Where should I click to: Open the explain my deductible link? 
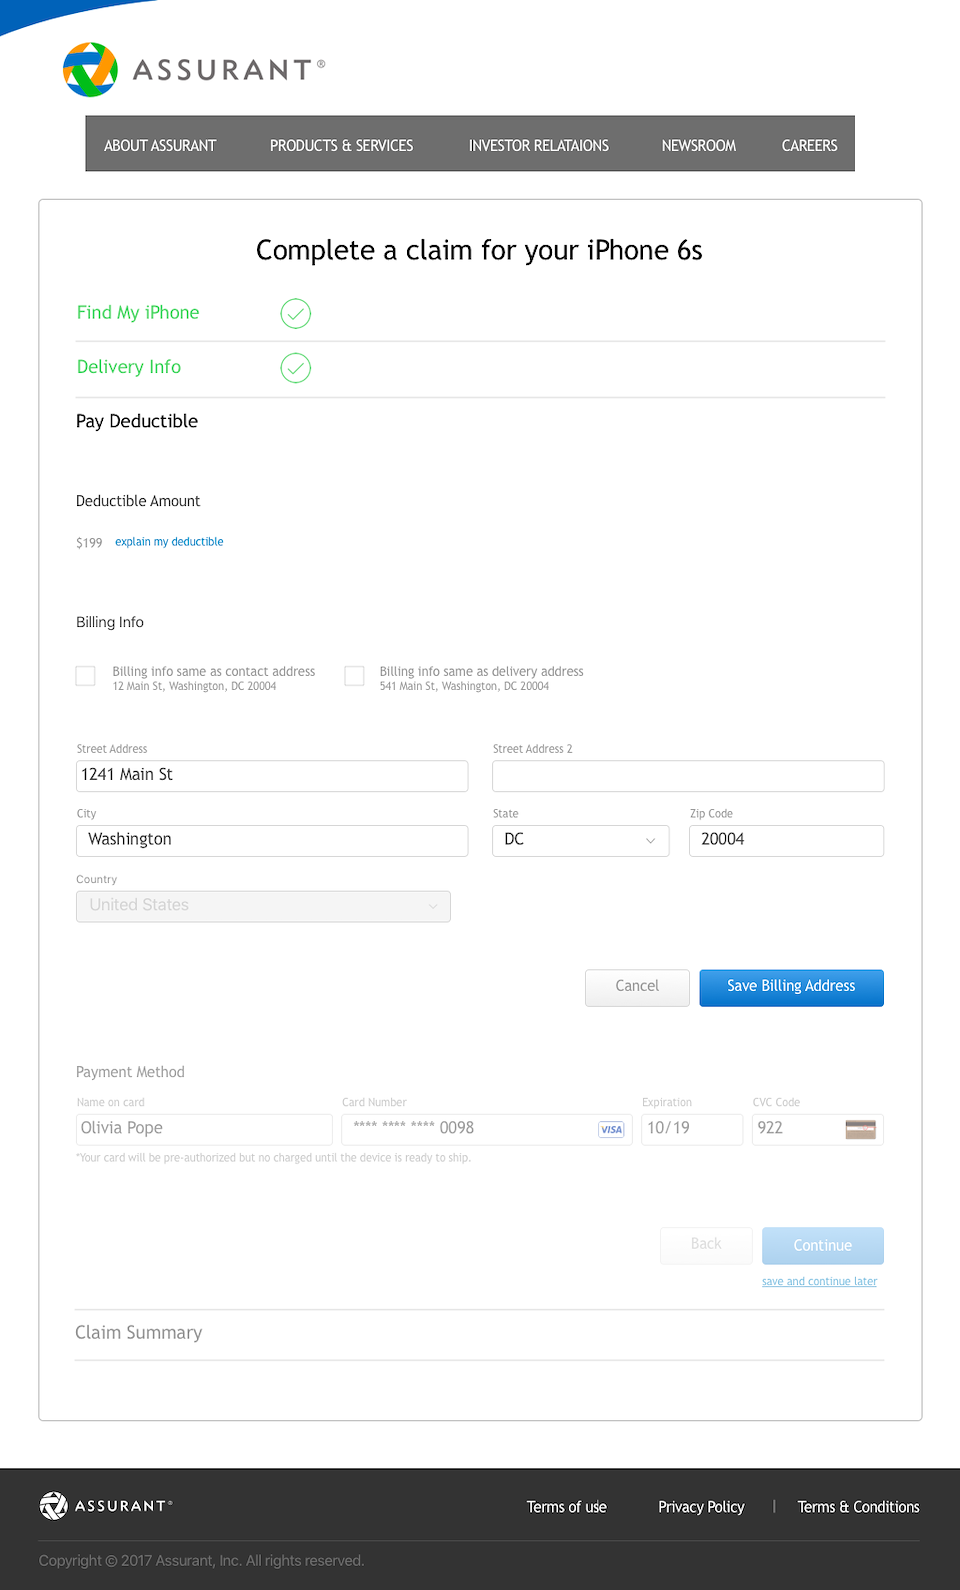[x=169, y=542]
